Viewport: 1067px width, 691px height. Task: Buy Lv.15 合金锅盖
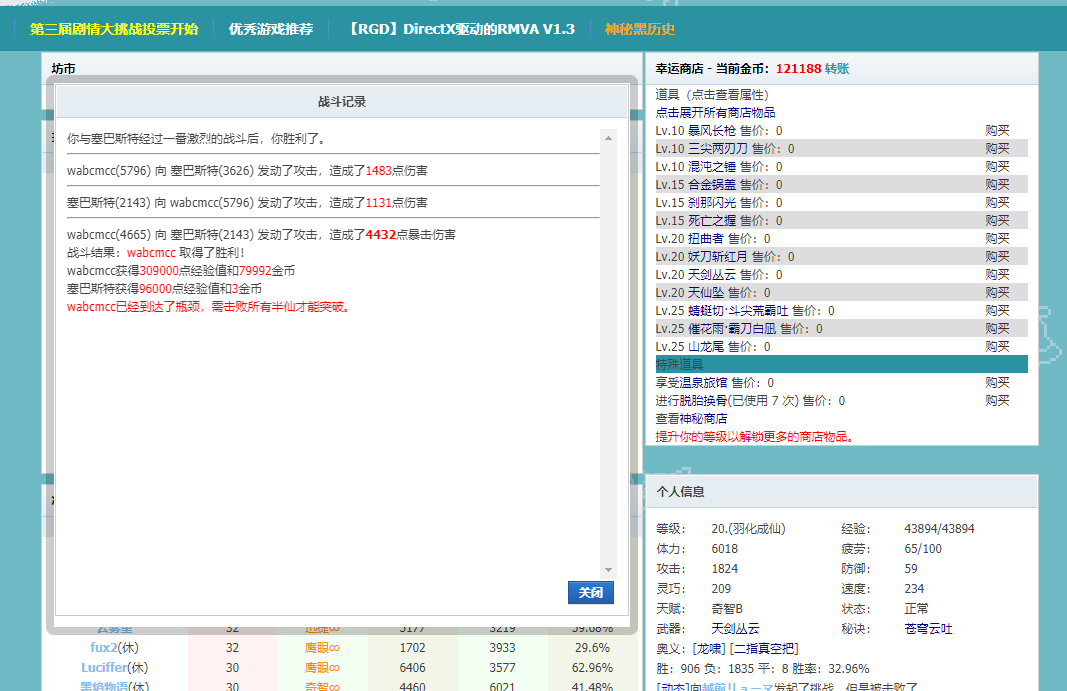(997, 184)
